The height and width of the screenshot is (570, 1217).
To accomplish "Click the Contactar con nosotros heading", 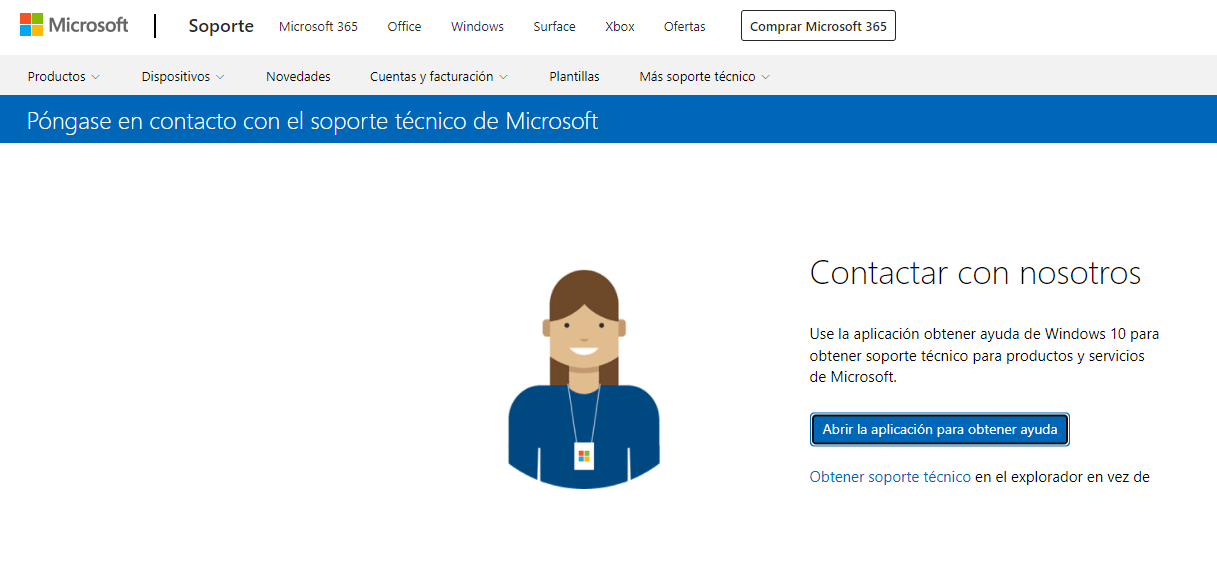I will 975,272.
